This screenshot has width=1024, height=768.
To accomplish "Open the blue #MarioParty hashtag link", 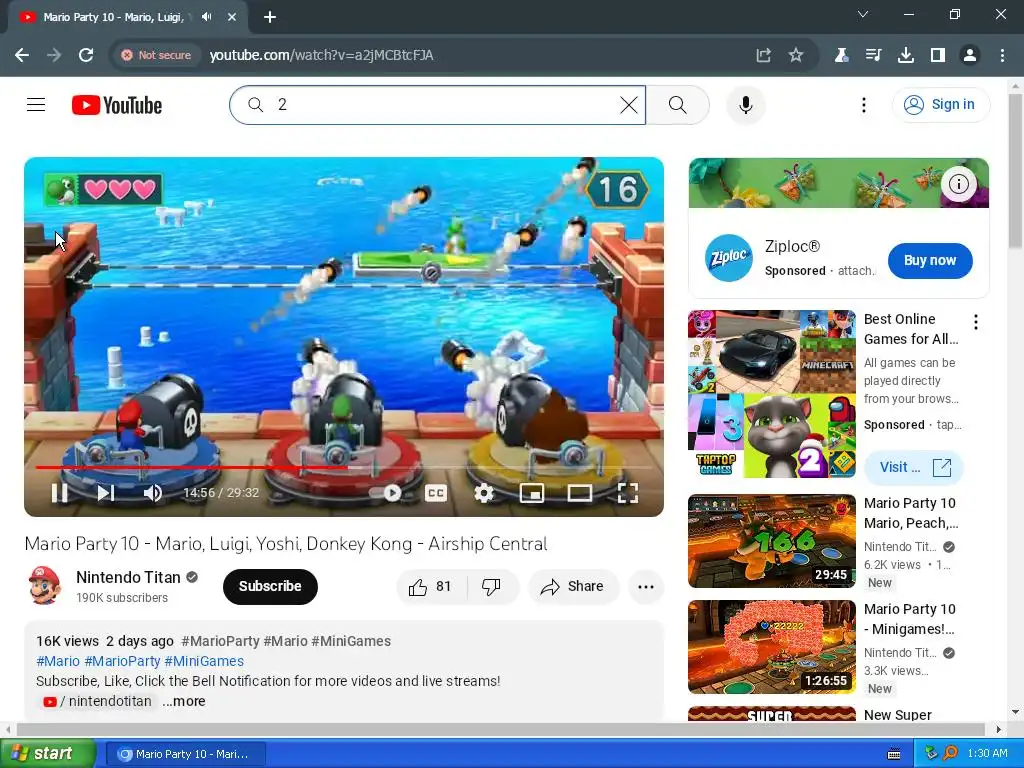I will (x=122, y=661).
